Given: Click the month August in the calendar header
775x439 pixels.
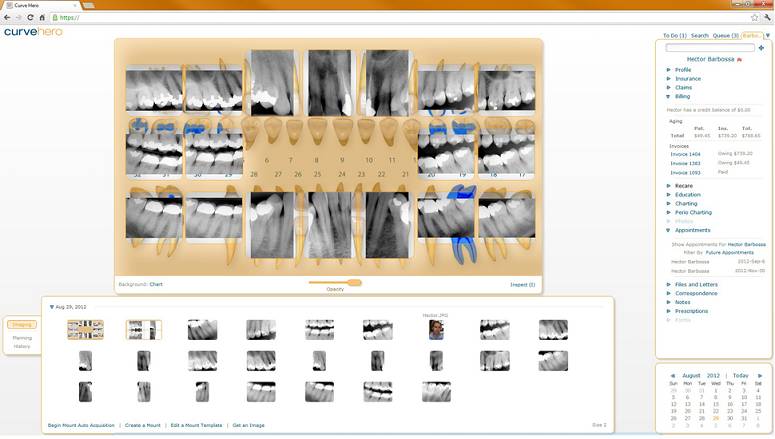Looking at the screenshot, I should pyautogui.click(x=691, y=376).
